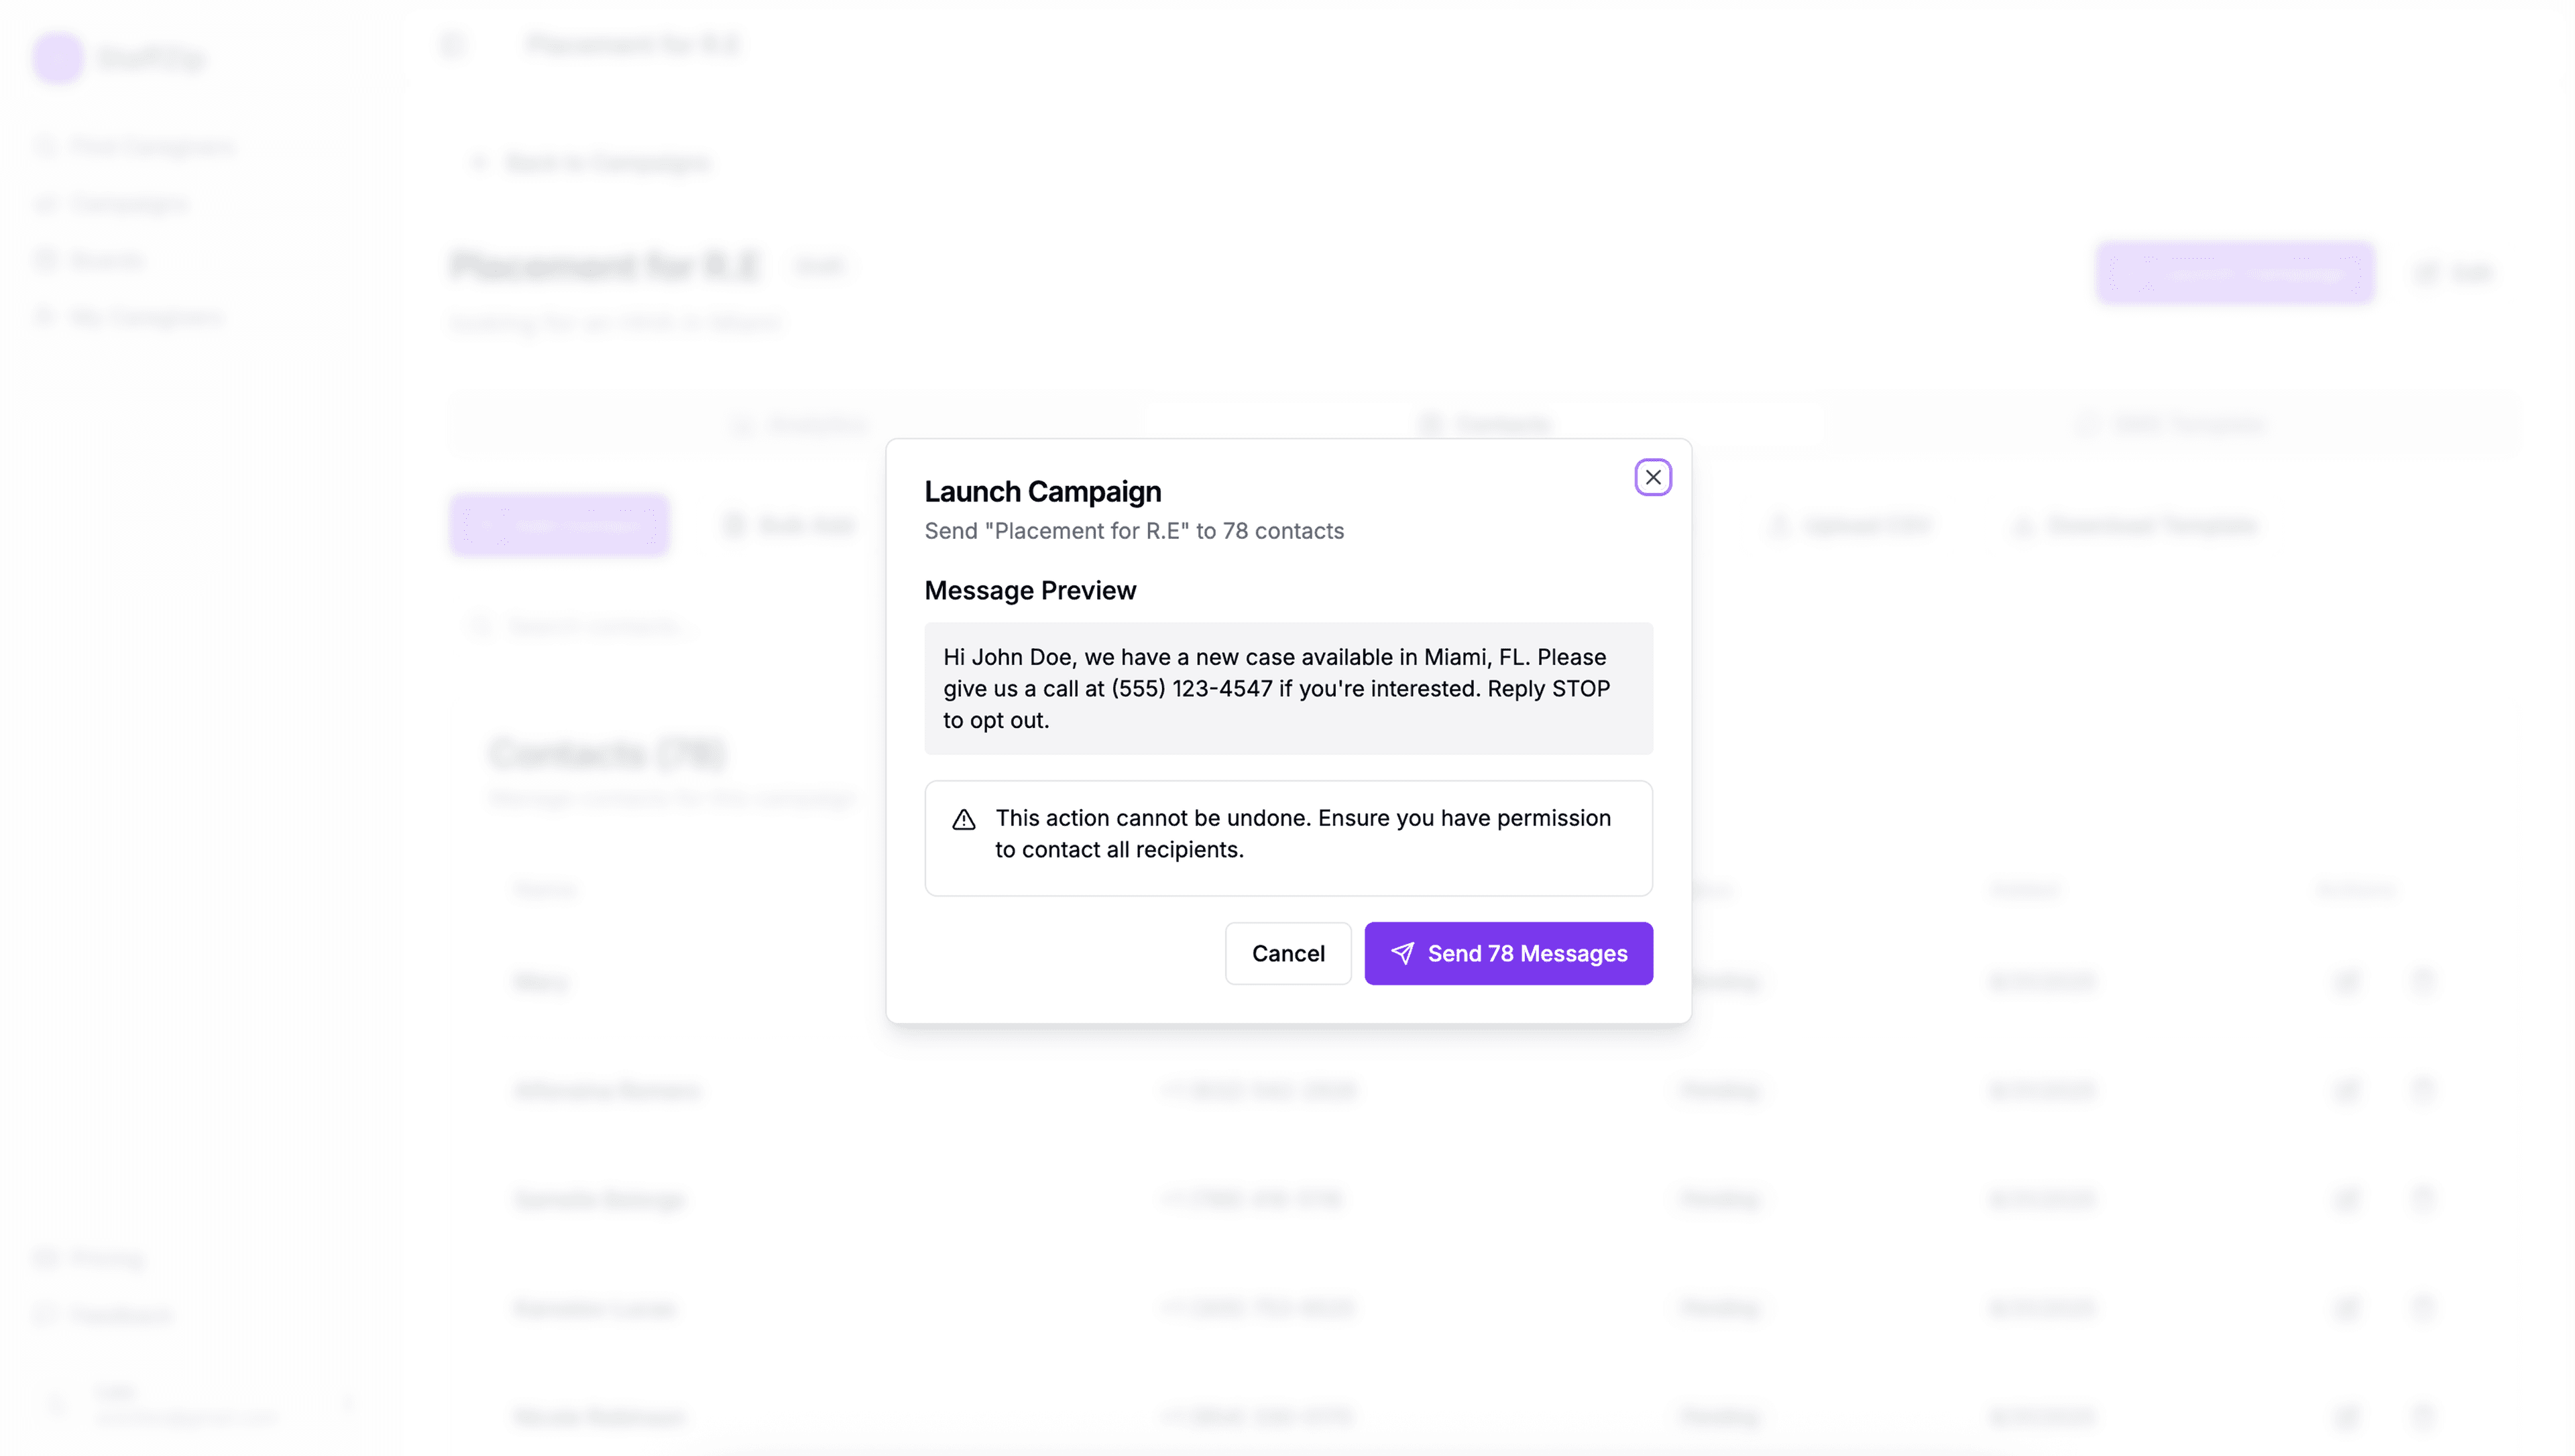Click the edit icon on the first contact row
The height and width of the screenshot is (1456, 2575).
coord(2348,982)
